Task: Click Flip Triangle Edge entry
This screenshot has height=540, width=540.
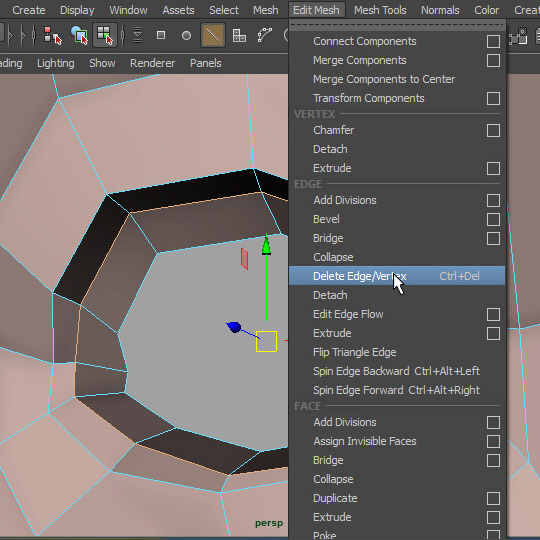Action: [x=355, y=352]
